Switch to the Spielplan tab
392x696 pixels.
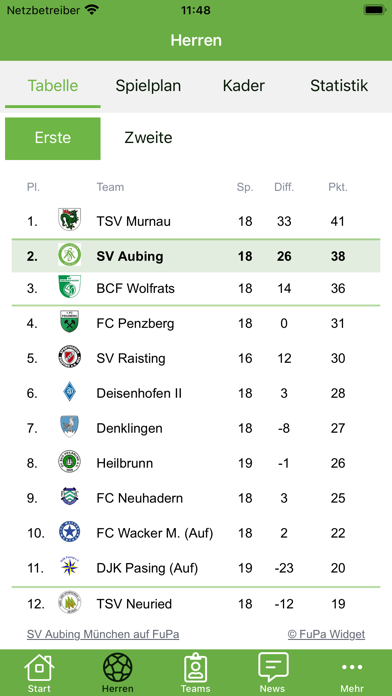point(148,86)
